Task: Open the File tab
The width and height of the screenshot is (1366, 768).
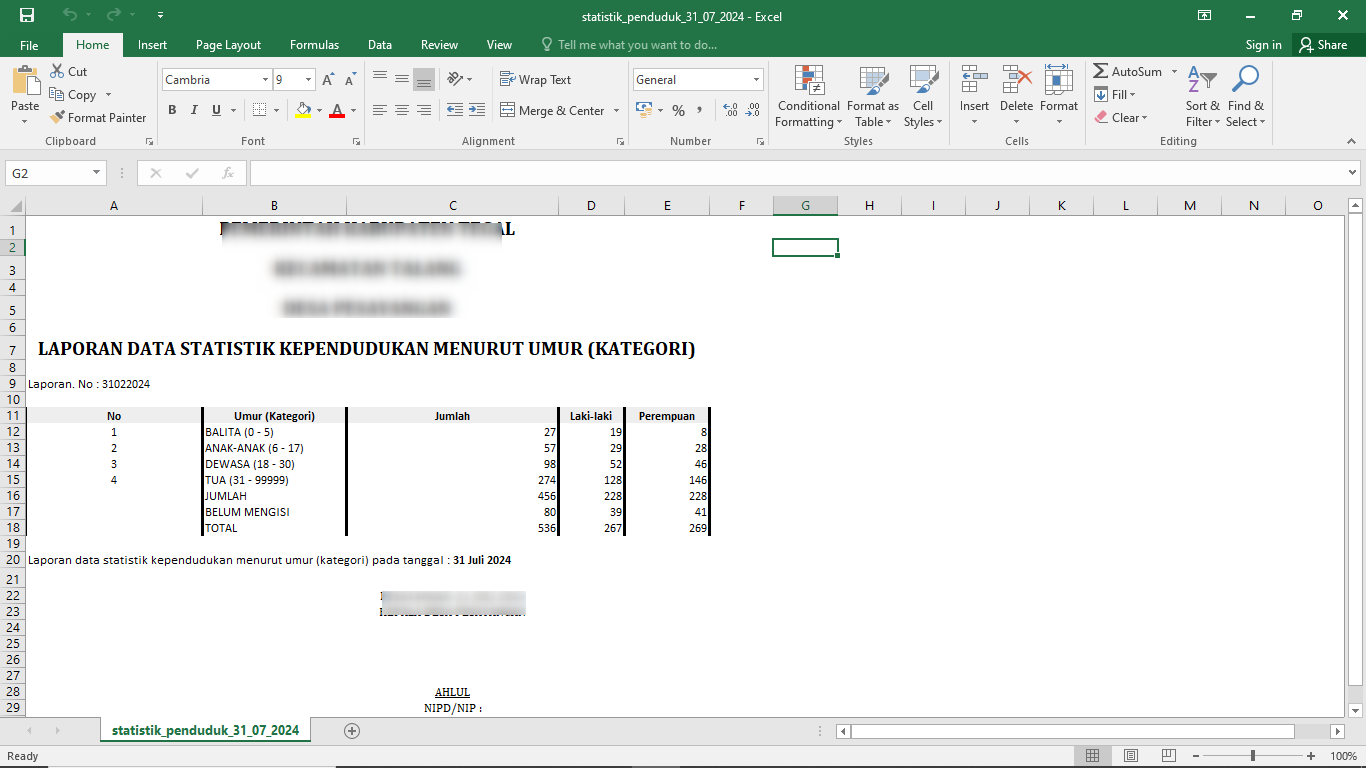Action: pyautogui.click(x=29, y=45)
